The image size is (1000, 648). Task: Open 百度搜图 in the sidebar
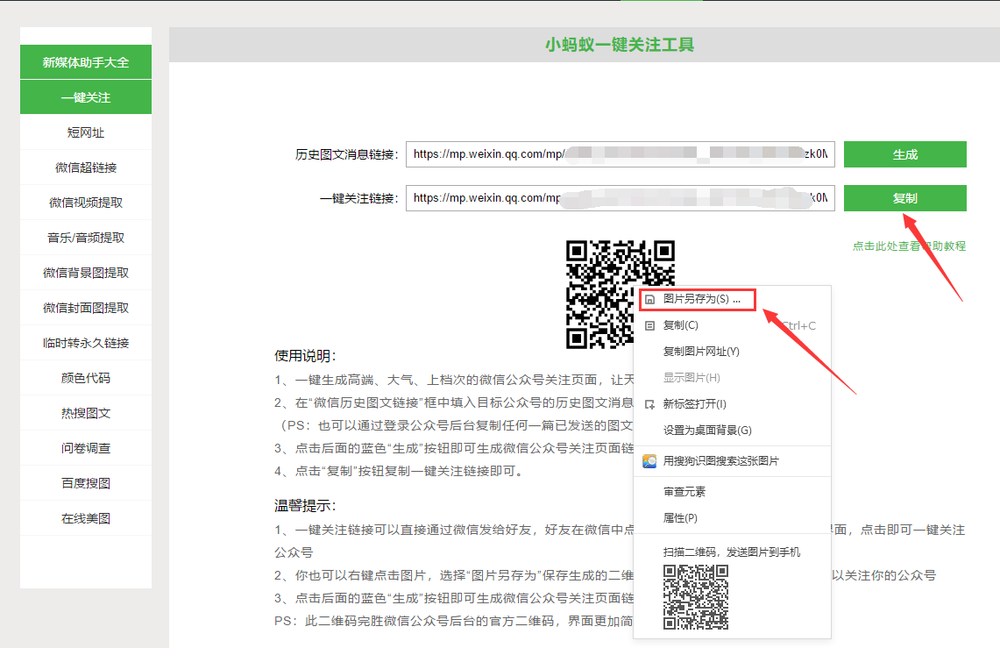coord(85,483)
